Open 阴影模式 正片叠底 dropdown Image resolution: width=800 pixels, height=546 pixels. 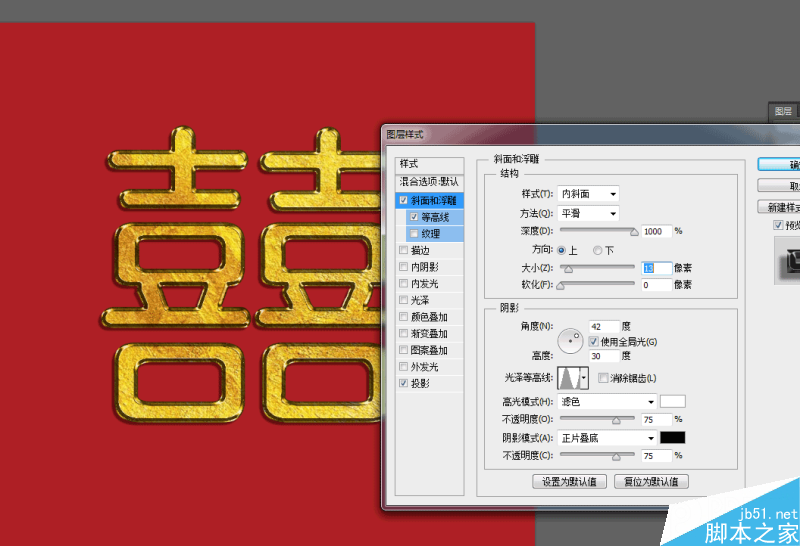(x=607, y=438)
